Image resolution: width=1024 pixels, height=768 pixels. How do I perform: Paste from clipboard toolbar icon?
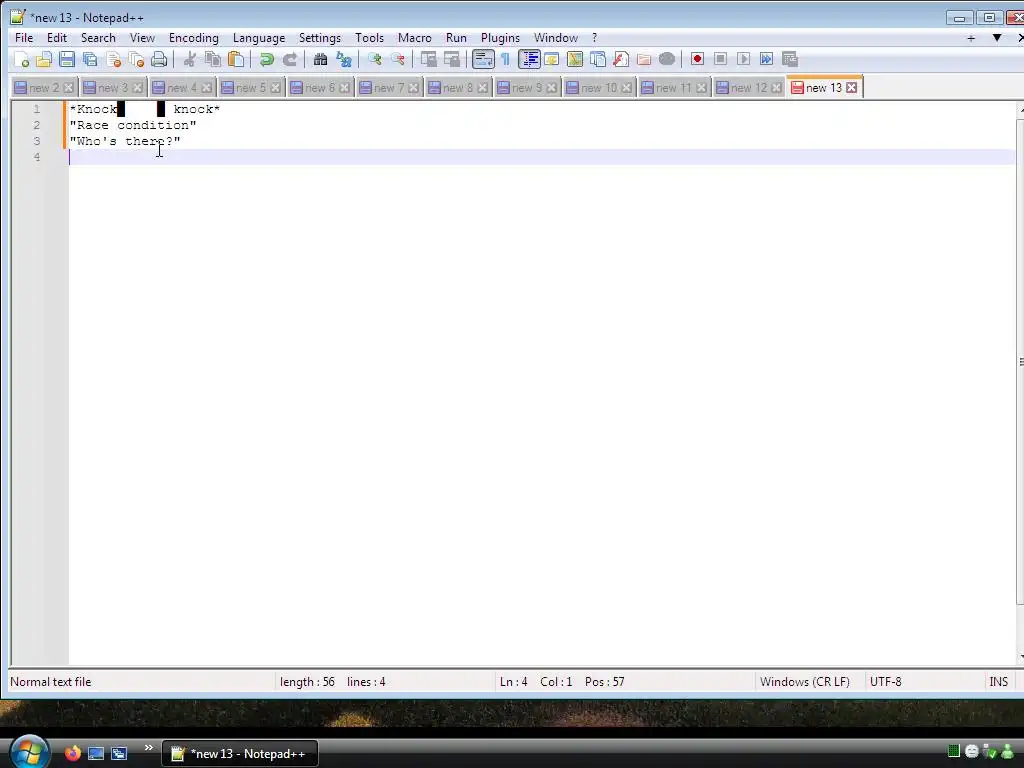click(x=236, y=59)
